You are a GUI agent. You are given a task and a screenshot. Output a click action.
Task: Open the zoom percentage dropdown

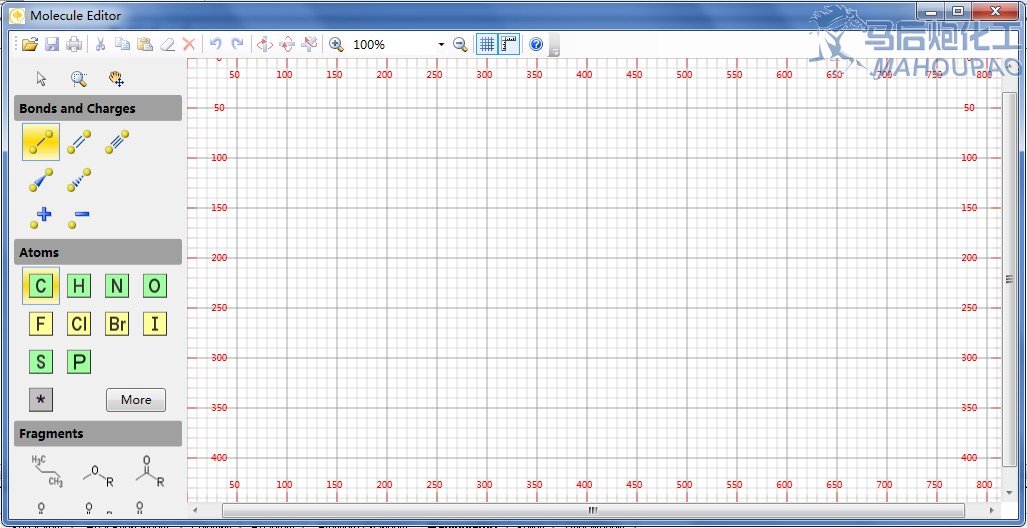(x=441, y=45)
